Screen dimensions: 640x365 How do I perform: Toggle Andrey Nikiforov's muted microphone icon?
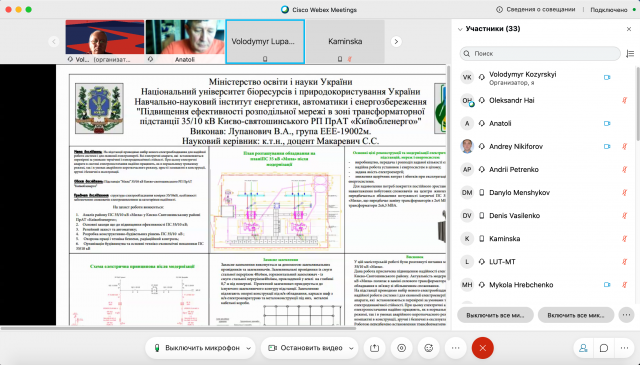624,146
